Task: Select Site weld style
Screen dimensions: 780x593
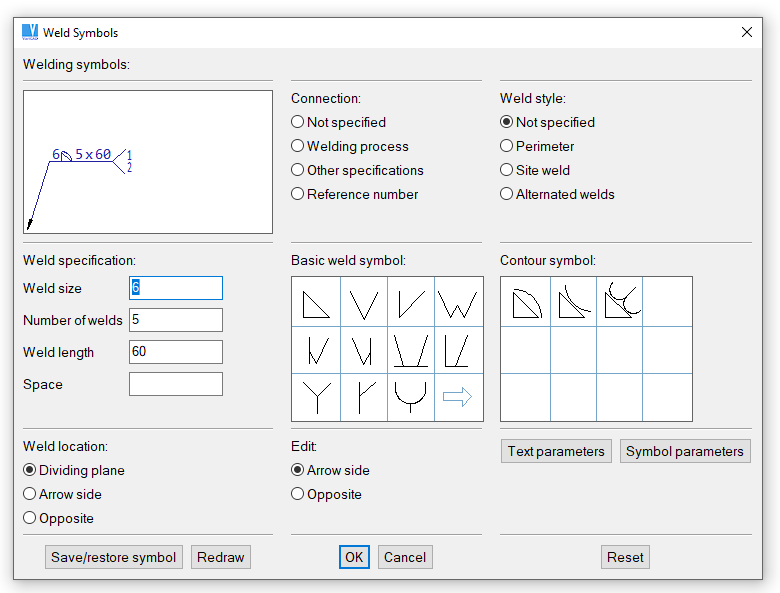Action: [507, 170]
